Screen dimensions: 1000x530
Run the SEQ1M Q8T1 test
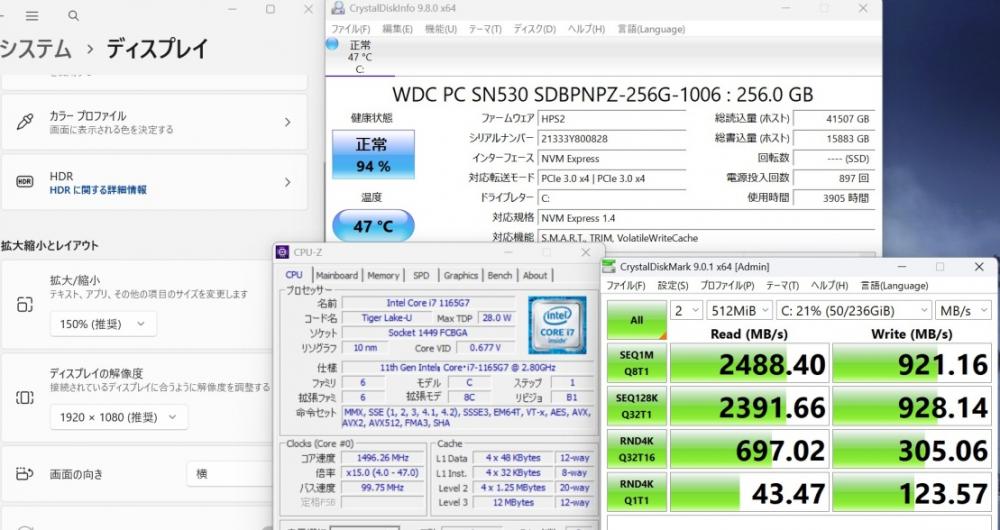pos(636,364)
